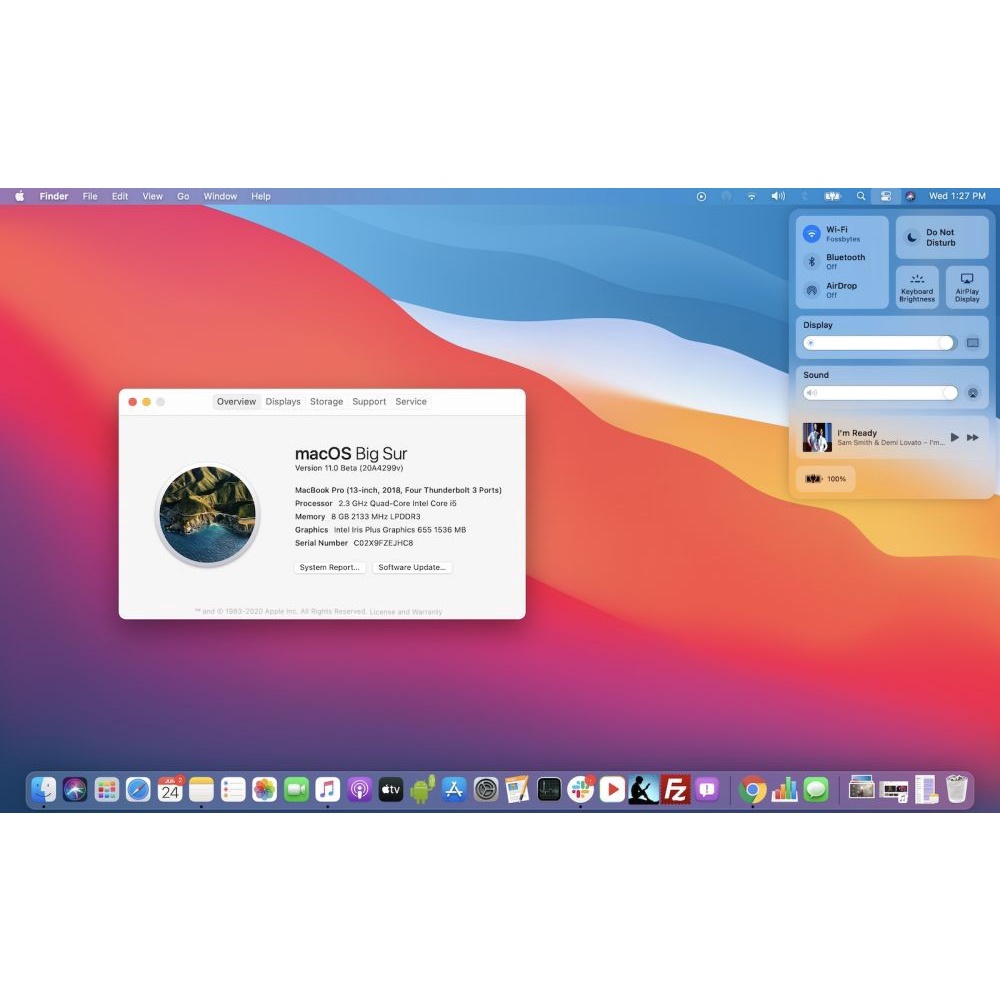
Task: Open the Calendar app in Dock
Action: pos(170,790)
